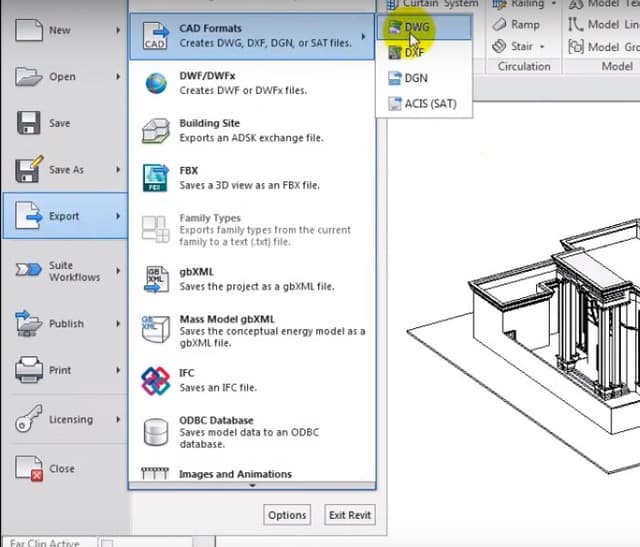The height and width of the screenshot is (547, 640).
Task: Click the Stair tool icon
Action: (499, 46)
